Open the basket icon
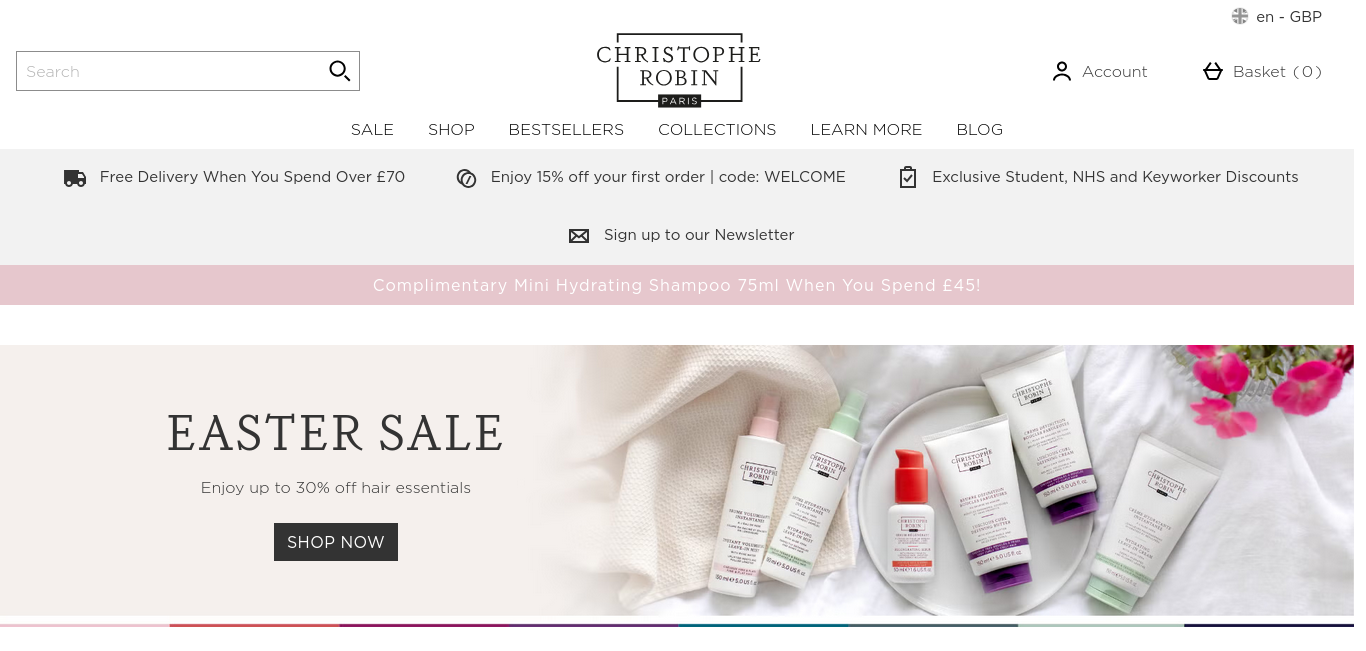Image resolution: width=1366 pixels, height=651 pixels. [x=1213, y=72]
